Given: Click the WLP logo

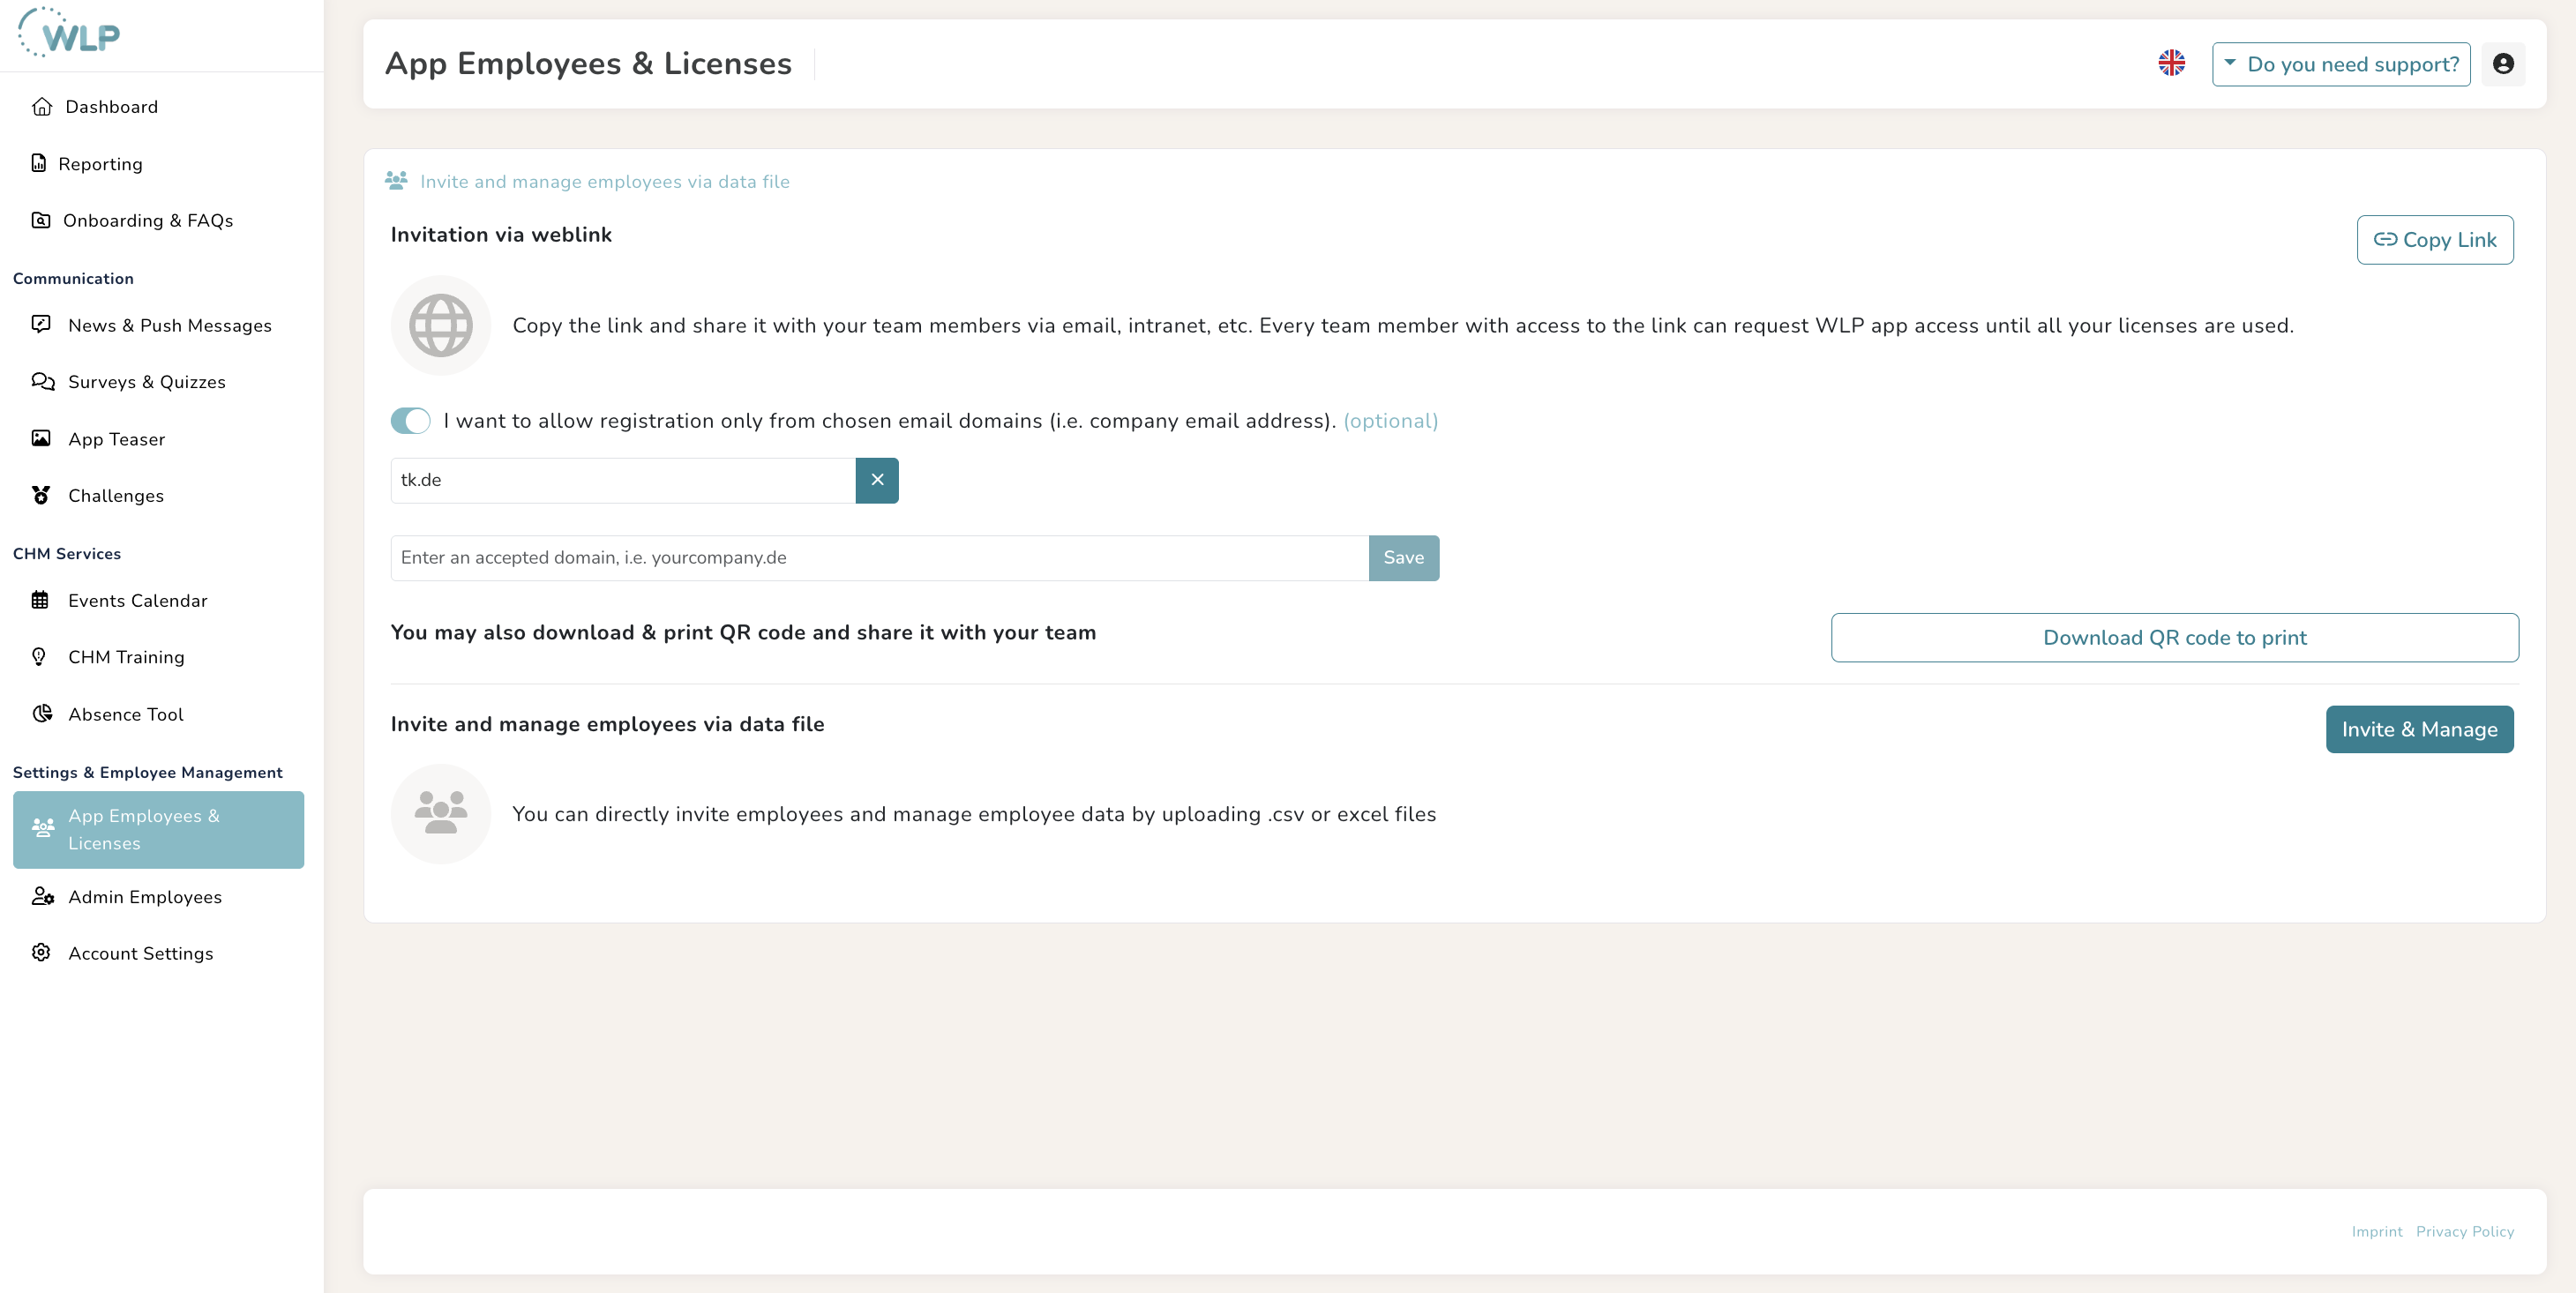Looking at the screenshot, I should (69, 33).
